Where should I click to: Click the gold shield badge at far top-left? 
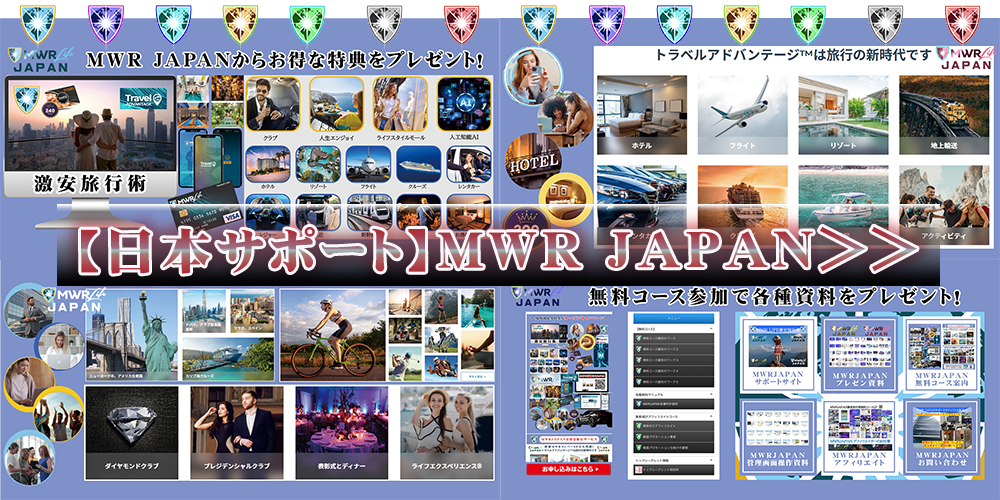[x=238, y=22]
